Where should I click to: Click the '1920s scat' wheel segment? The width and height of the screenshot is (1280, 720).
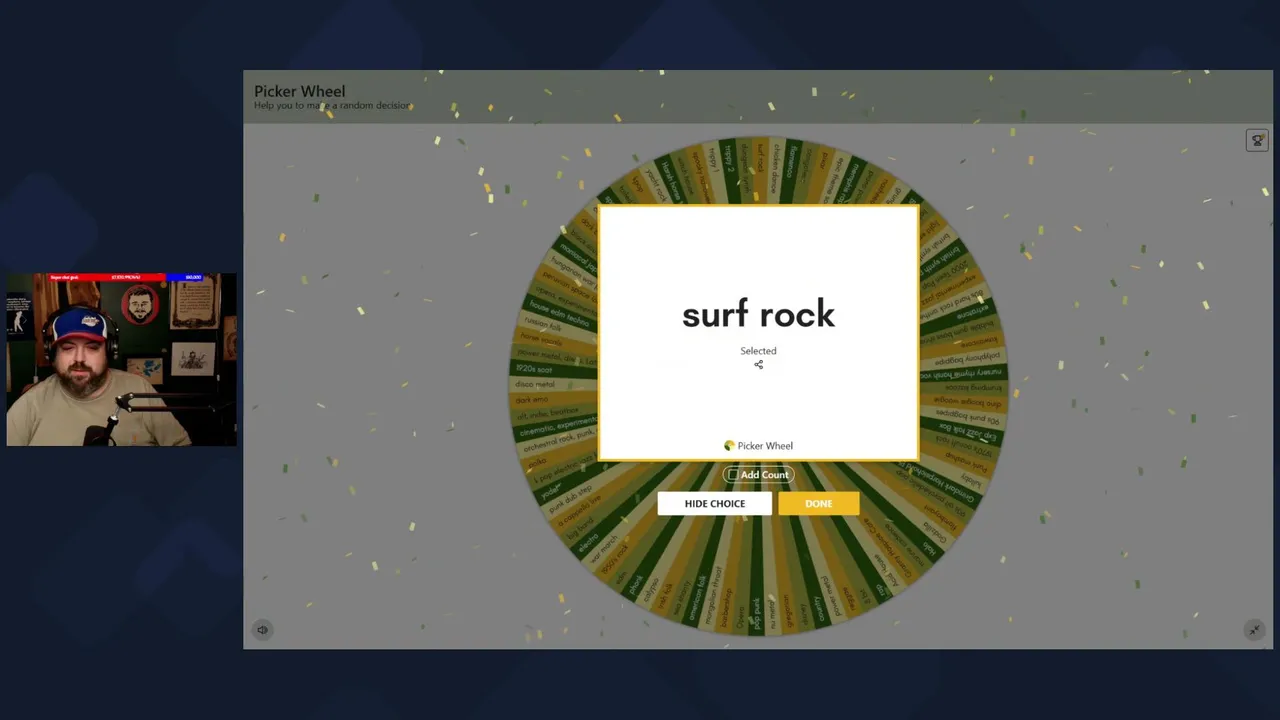[x=534, y=369]
